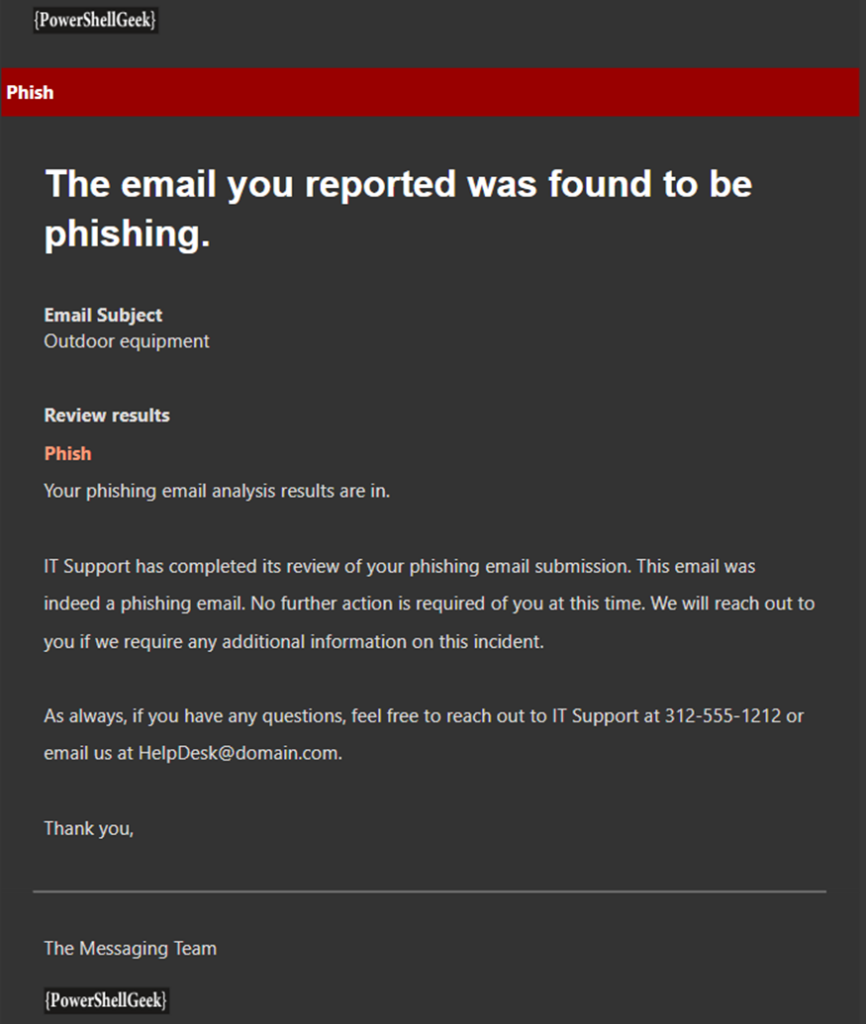Click the PowerShellGeek logo in footer

click(106, 1000)
